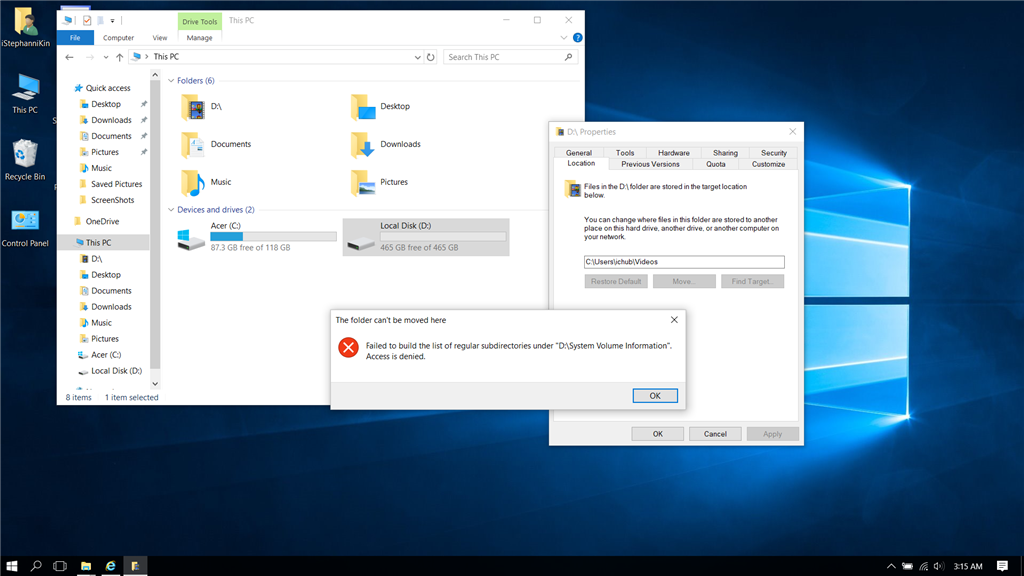Switch to General tab in Properties
Viewport: 1024px width, 576px height.
click(x=579, y=153)
